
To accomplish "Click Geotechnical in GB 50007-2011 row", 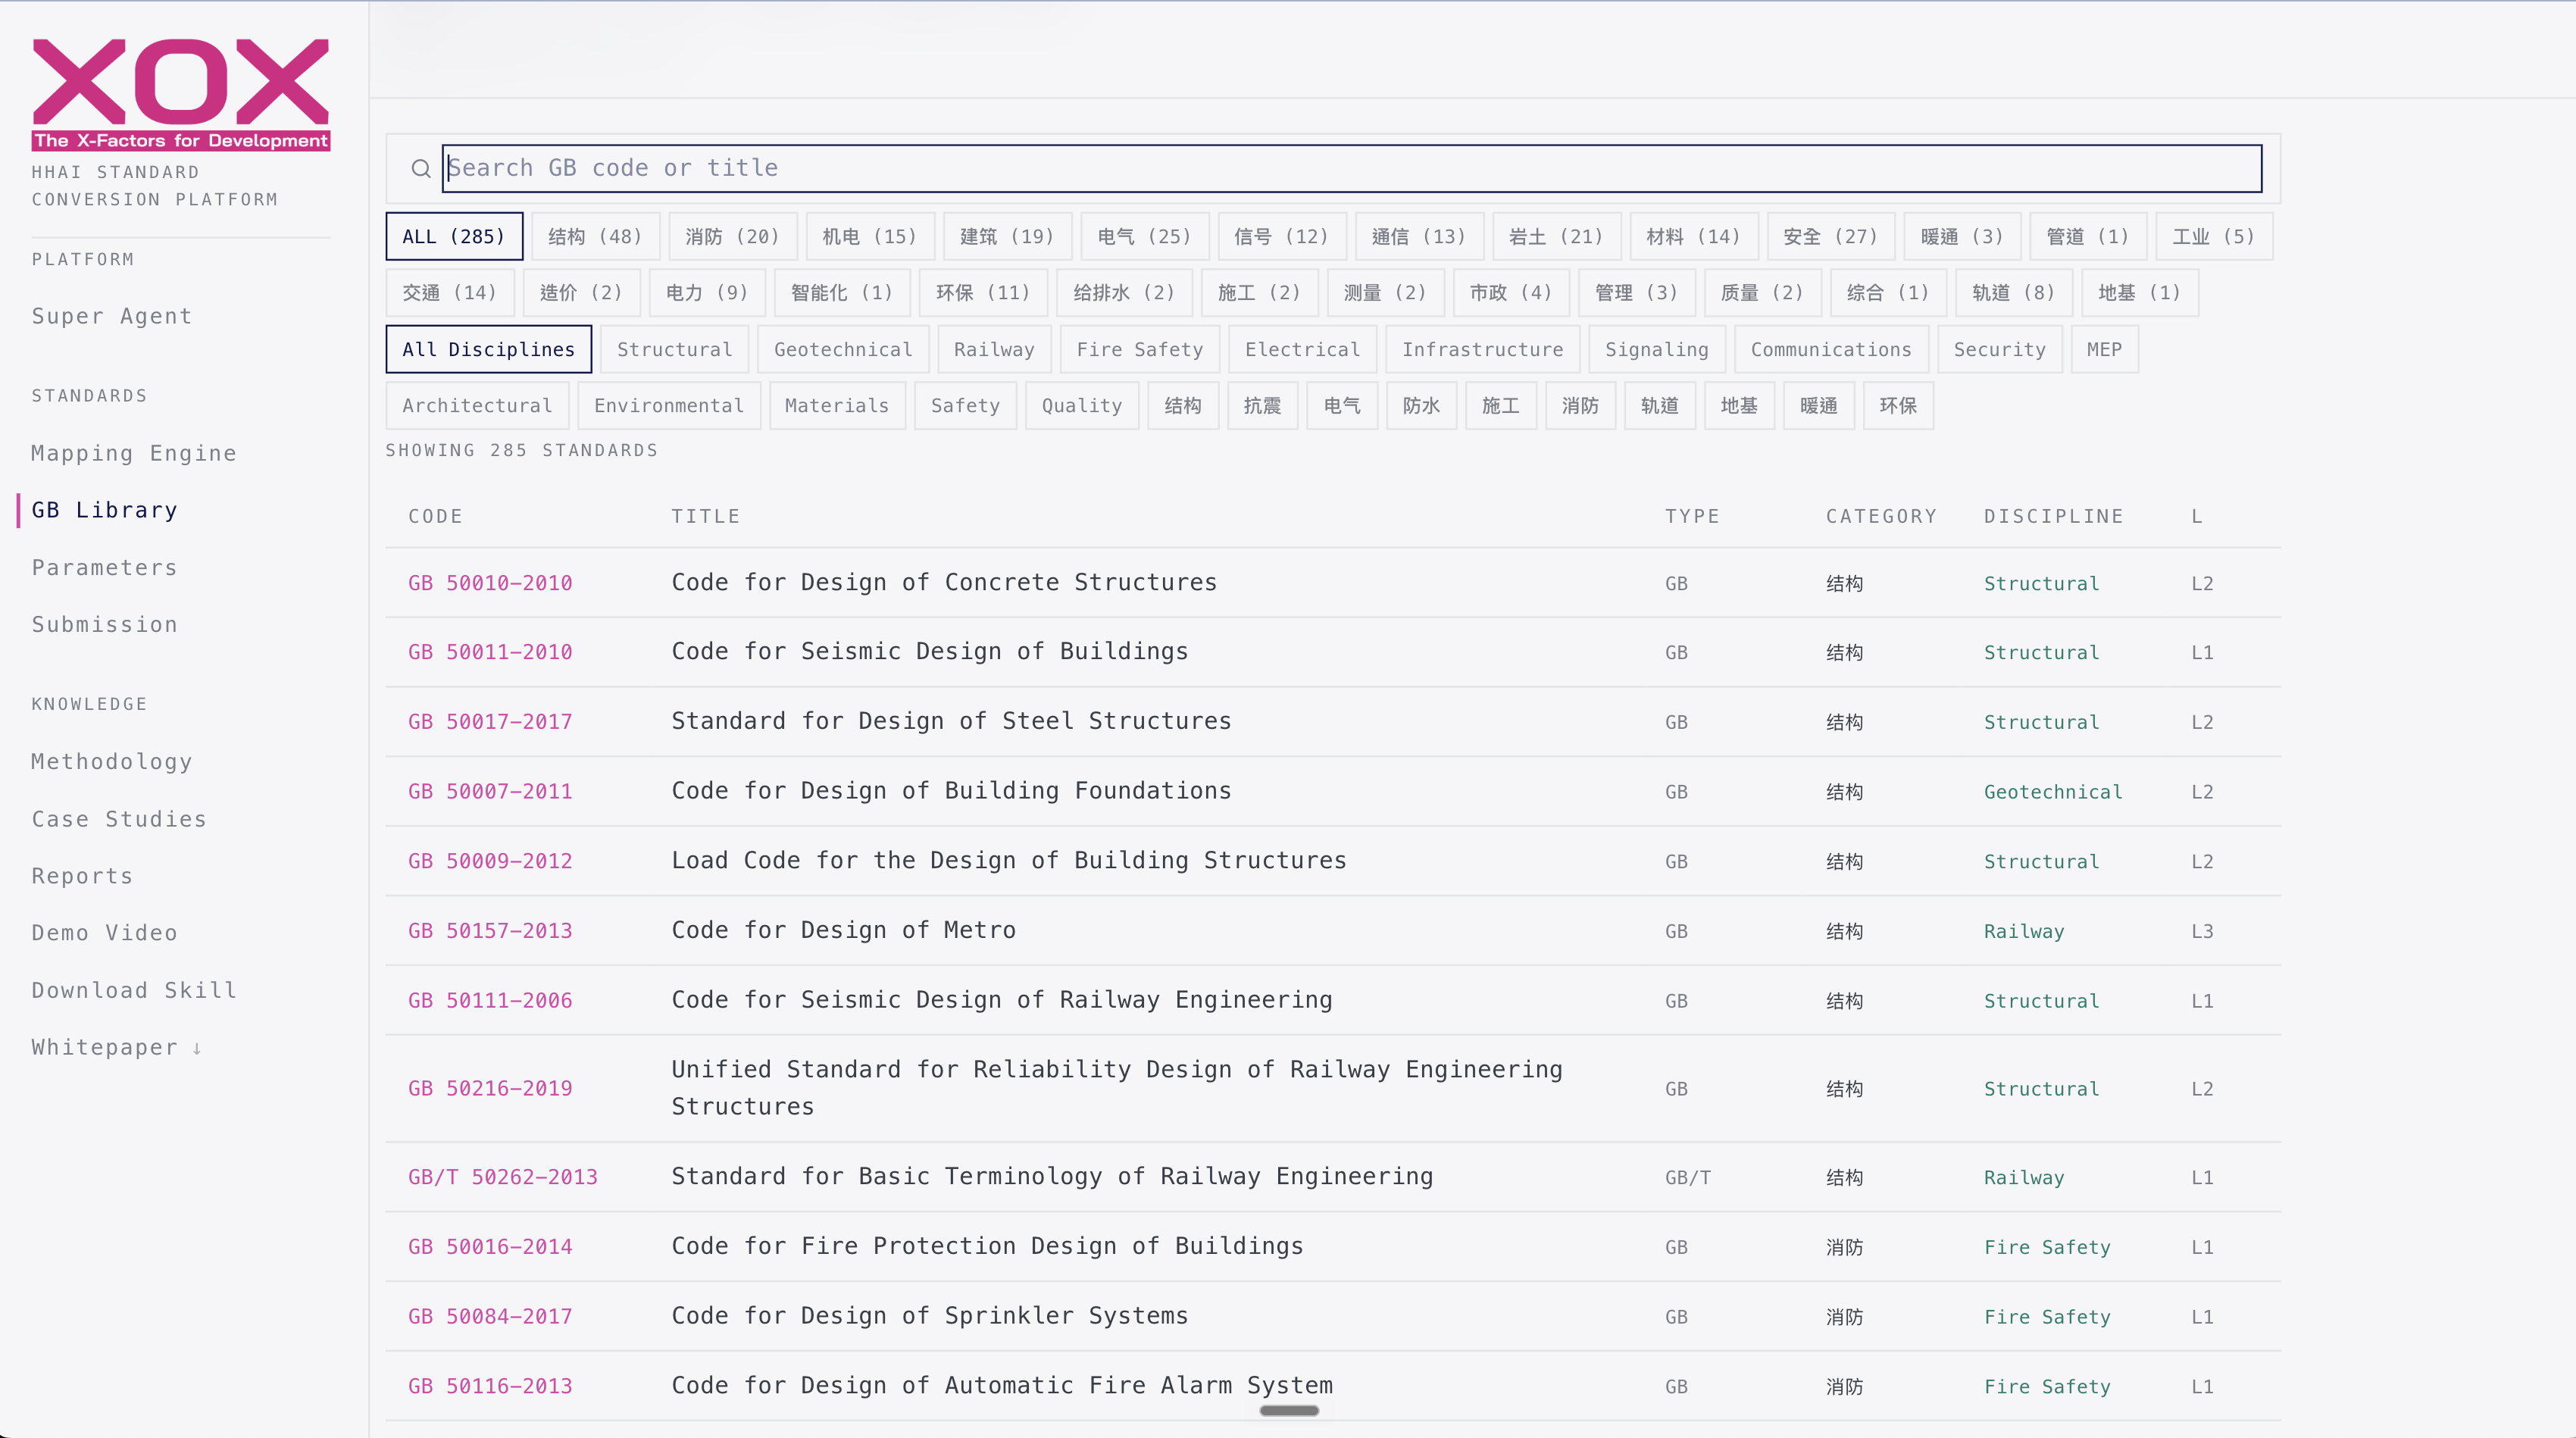I will pos(2053,792).
